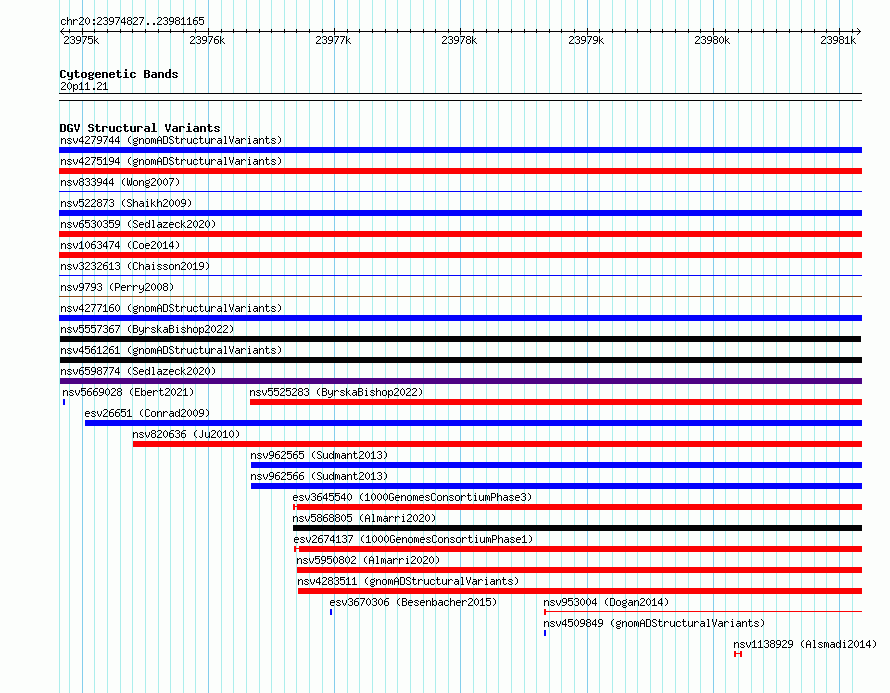The image size is (890, 693).
Task: Click the chr20:23974827..23981165 coordinate label
Action: 132,21
